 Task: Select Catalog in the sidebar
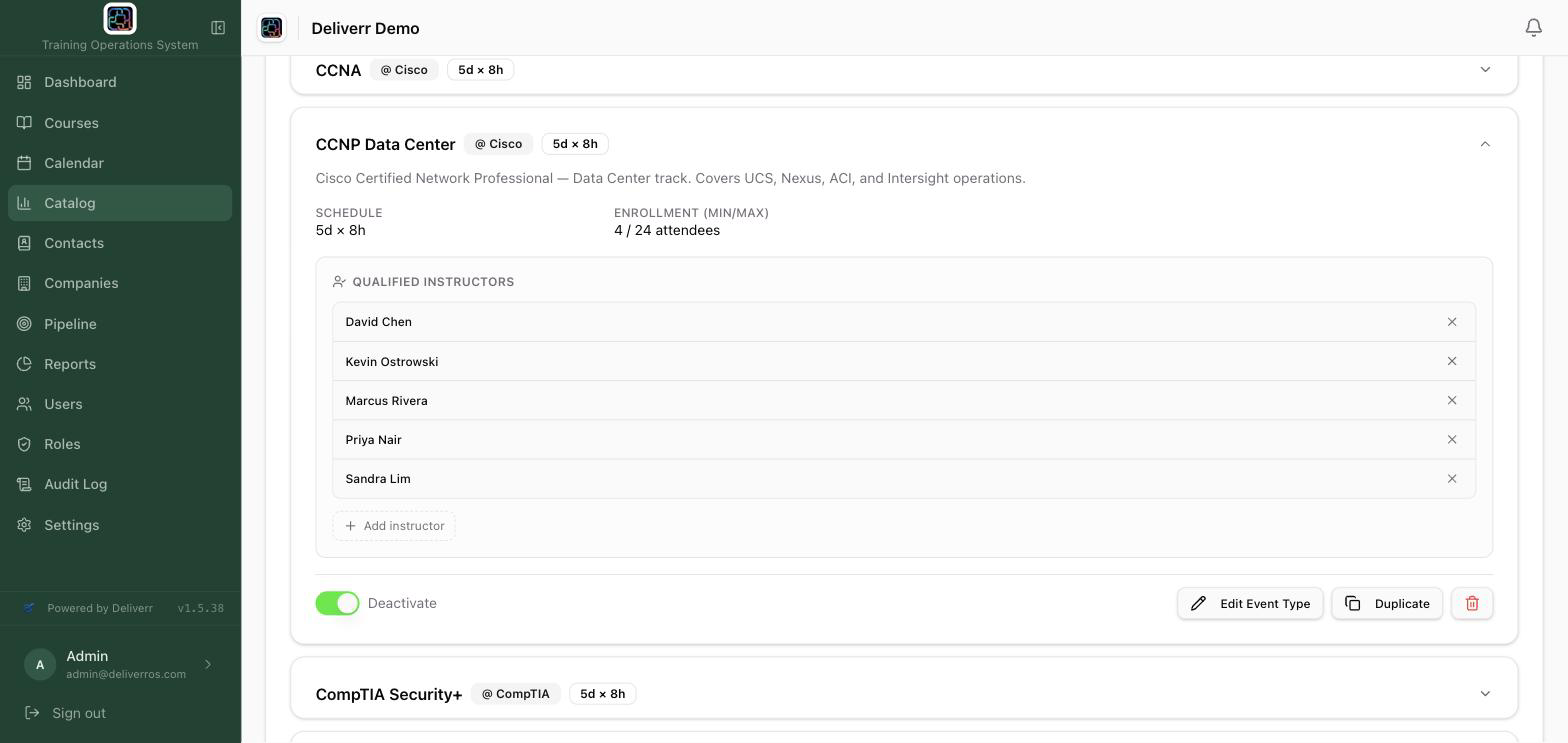pyautogui.click(x=120, y=203)
